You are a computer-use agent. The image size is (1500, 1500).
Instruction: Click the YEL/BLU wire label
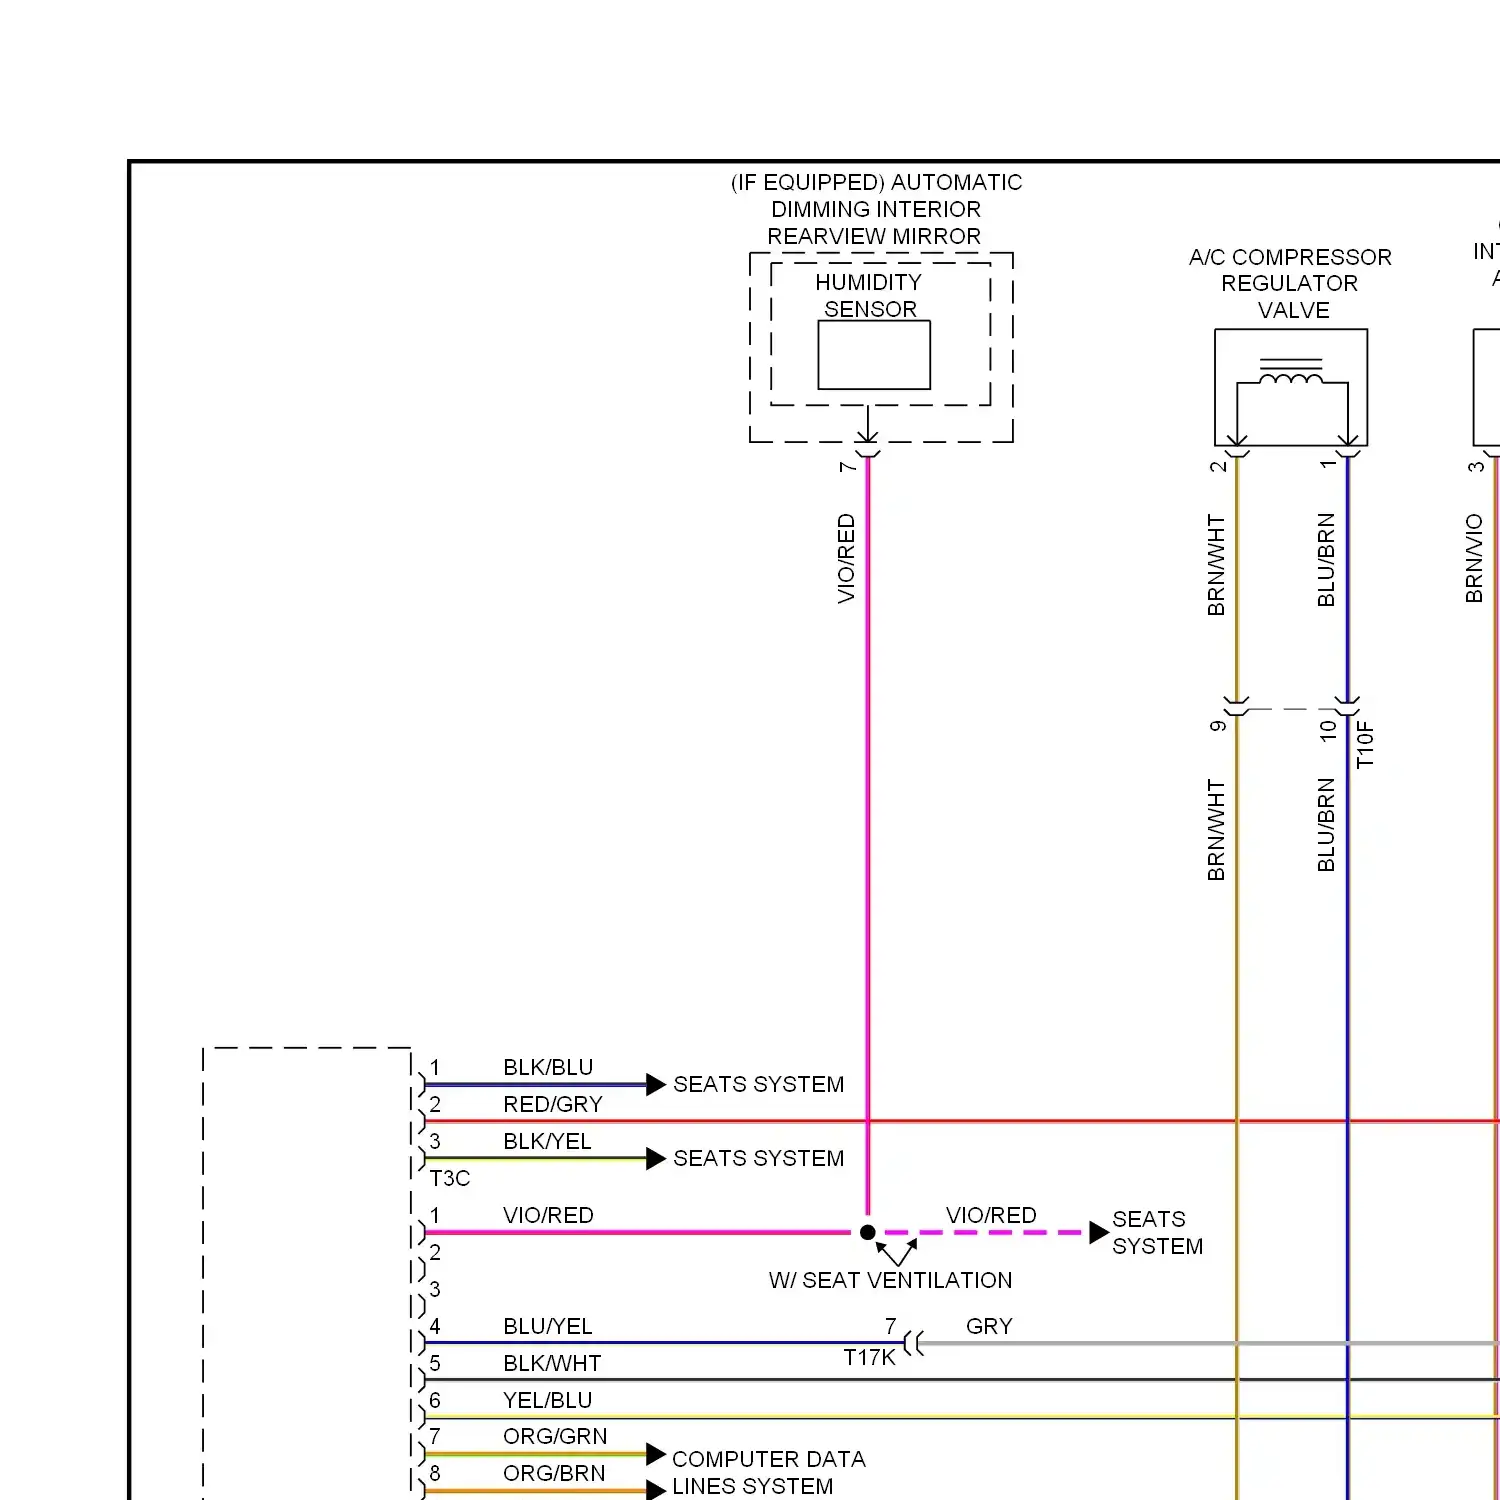coord(548,1400)
